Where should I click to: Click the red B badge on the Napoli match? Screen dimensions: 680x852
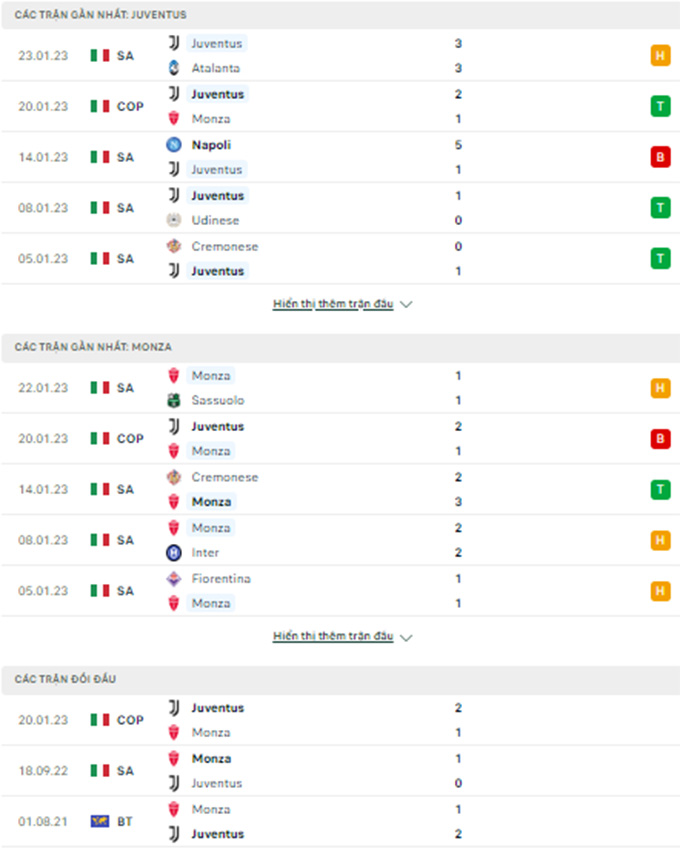[659, 157]
